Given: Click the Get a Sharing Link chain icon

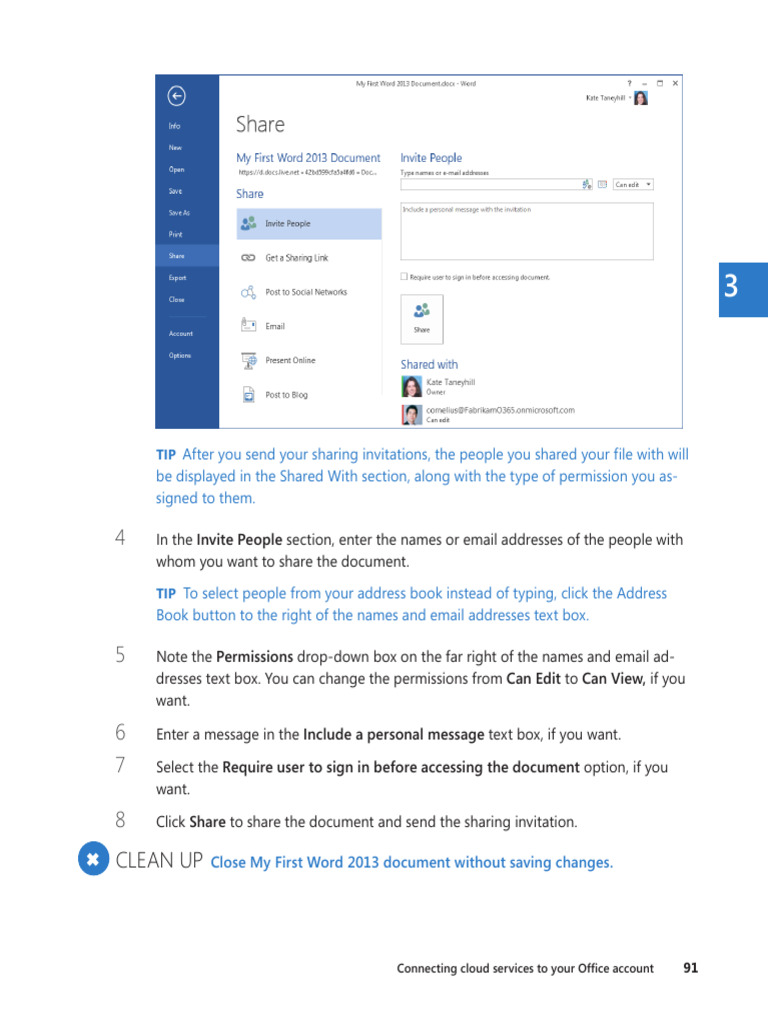Looking at the screenshot, I should click(248, 257).
